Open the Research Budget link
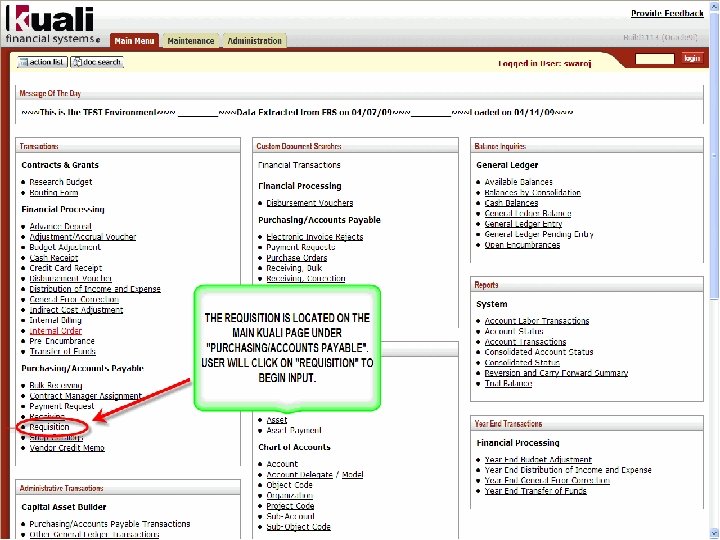The height and width of the screenshot is (540, 720). click(61, 182)
